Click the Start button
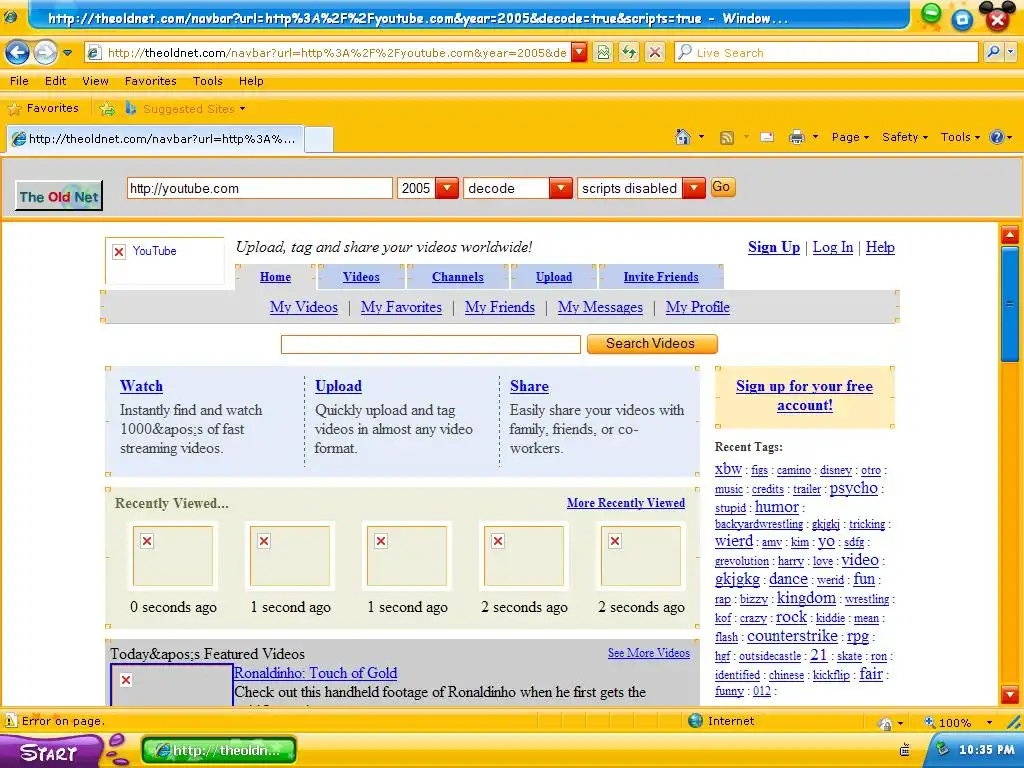Screen dimensions: 1024x768 [x=49, y=752]
